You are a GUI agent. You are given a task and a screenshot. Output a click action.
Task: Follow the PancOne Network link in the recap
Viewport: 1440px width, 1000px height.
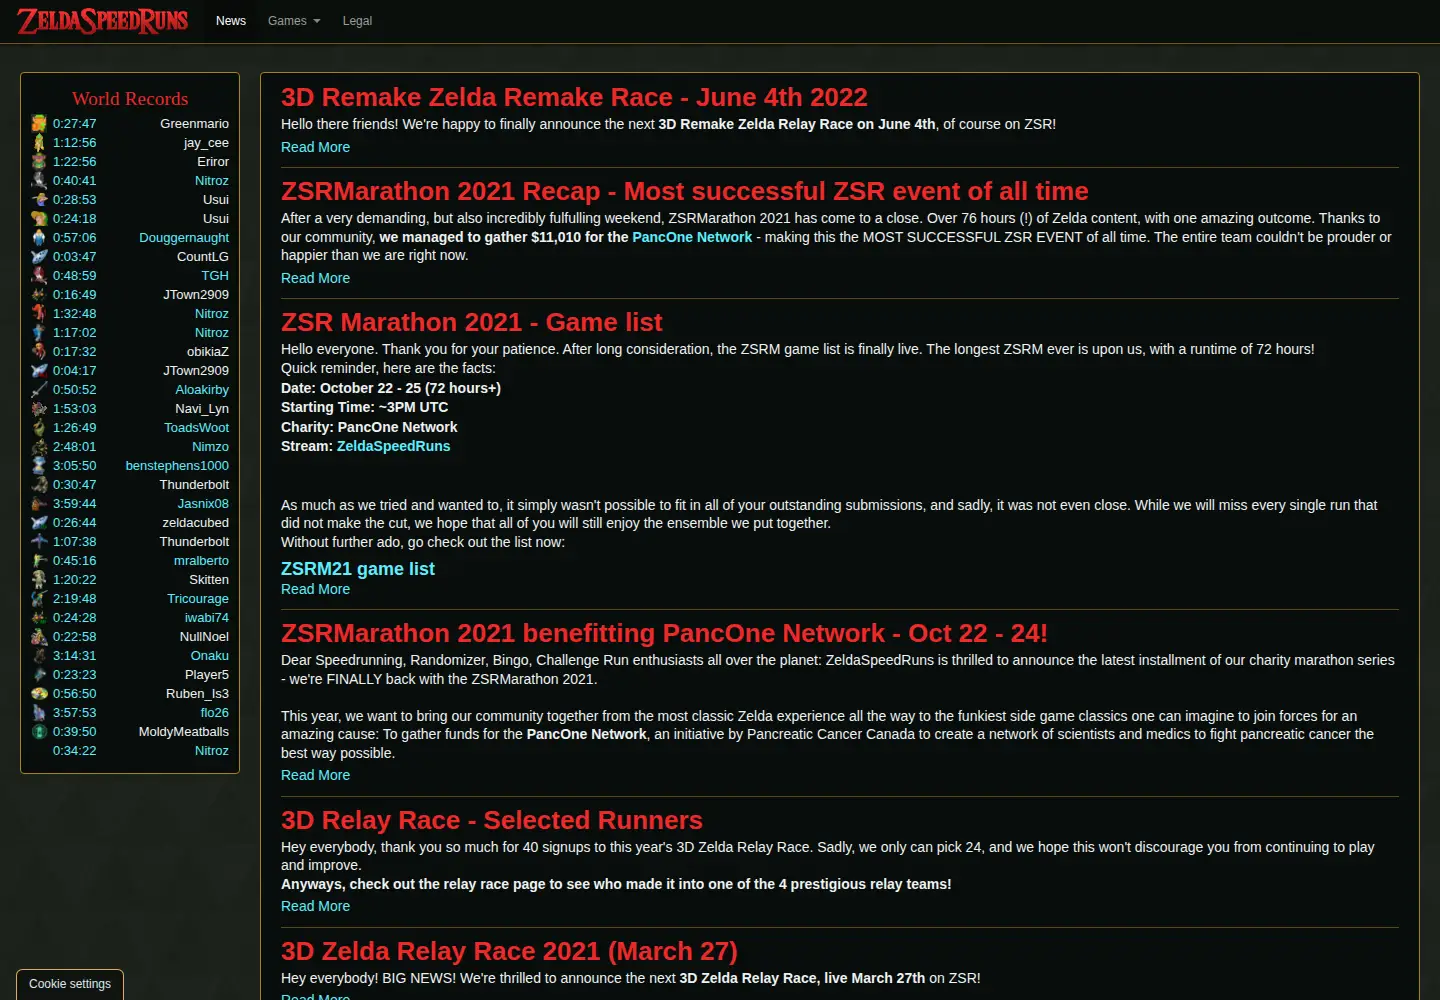[x=692, y=237]
